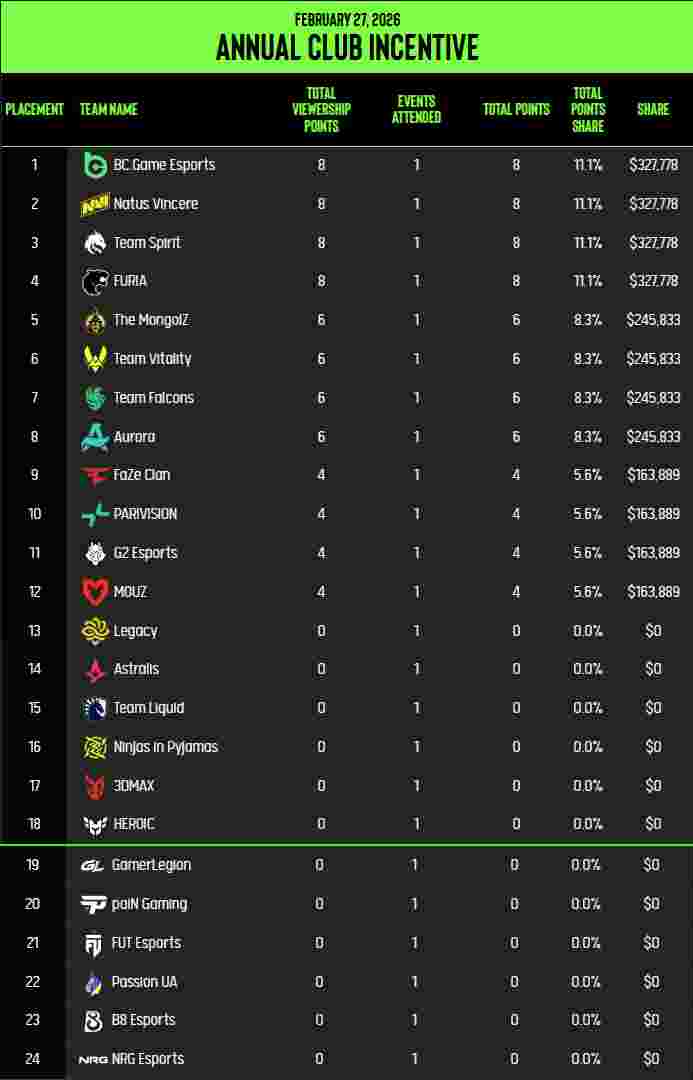
Task: Click the FURIA panther logo
Action: [x=94, y=281]
